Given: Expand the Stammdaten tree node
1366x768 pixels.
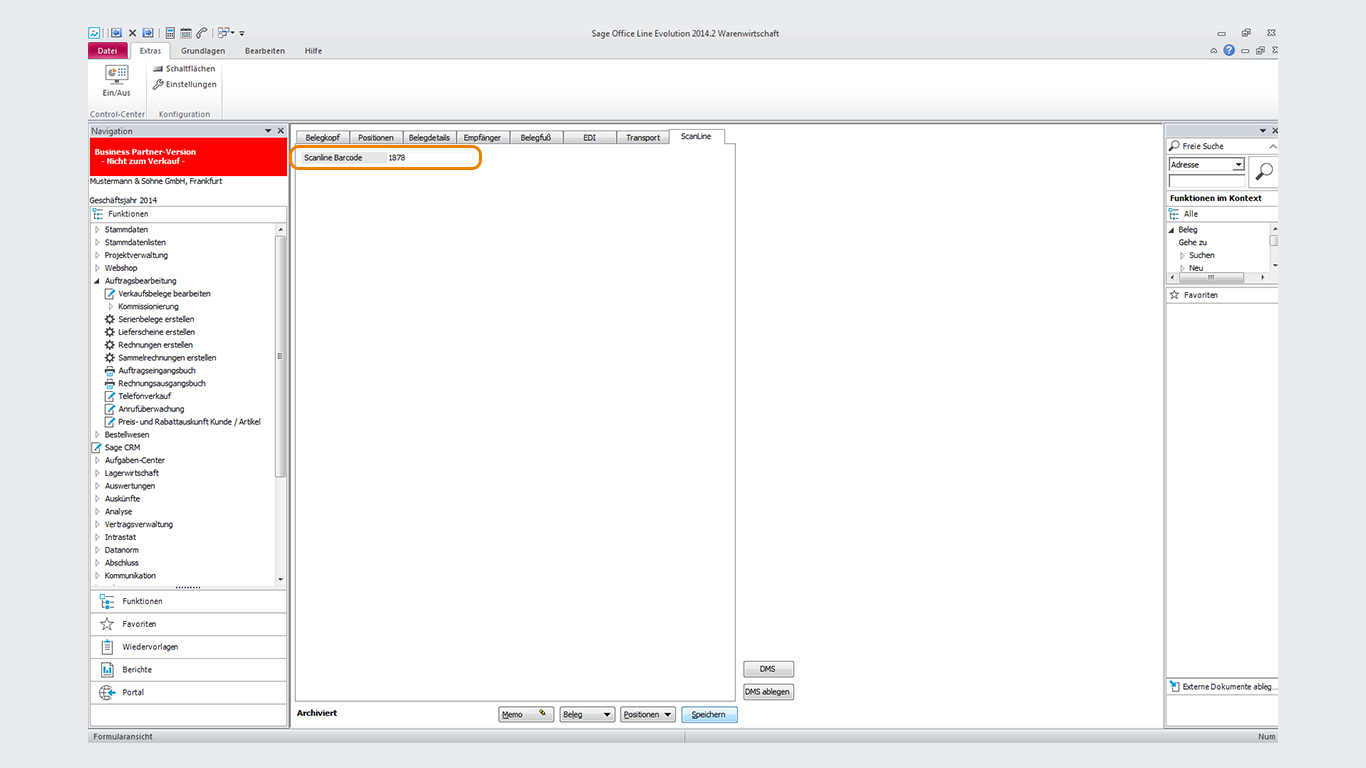Looking at the screenshot, I should [97, 230].
